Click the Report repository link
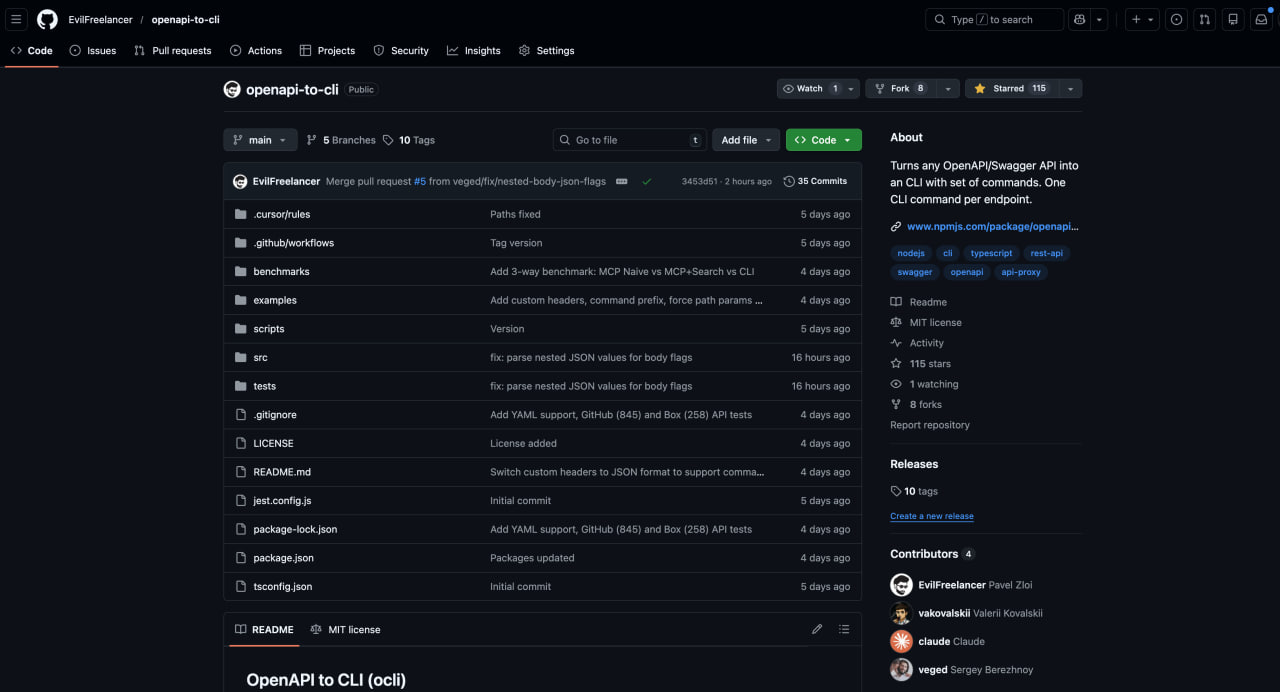The image size is (1280, 692). pyautogui.click(x=930, y=425)
